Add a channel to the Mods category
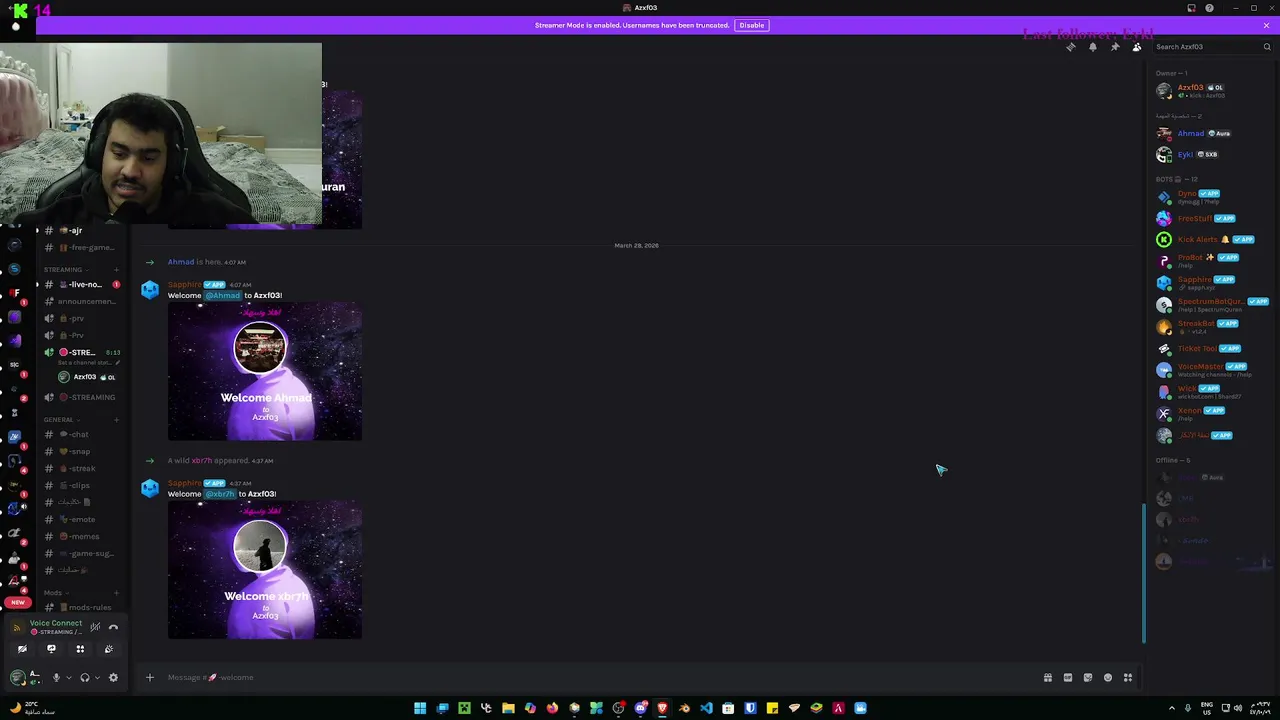 [x=116, y=593]
